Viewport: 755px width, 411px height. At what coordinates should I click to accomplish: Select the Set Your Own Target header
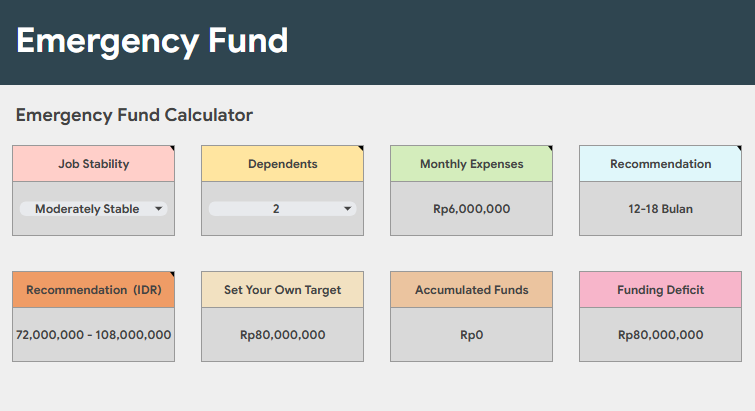(283, 290)
